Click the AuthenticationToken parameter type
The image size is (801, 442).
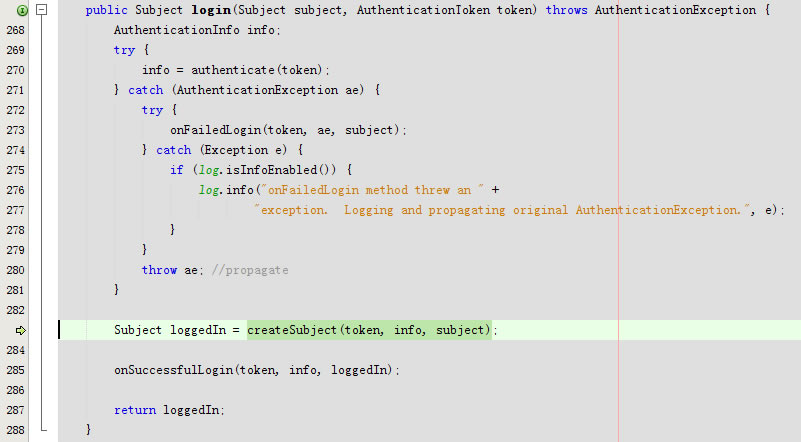(423, 10)
